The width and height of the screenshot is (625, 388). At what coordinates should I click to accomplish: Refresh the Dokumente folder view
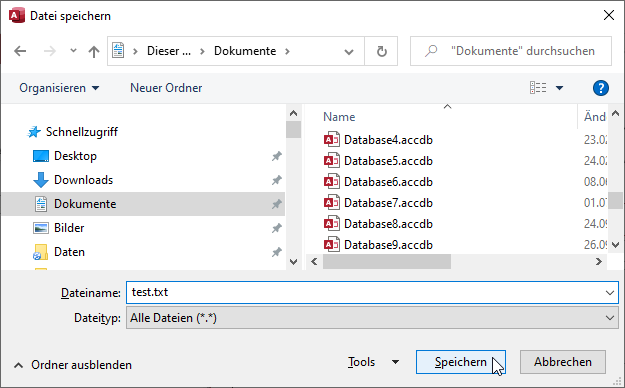[381, 51]
